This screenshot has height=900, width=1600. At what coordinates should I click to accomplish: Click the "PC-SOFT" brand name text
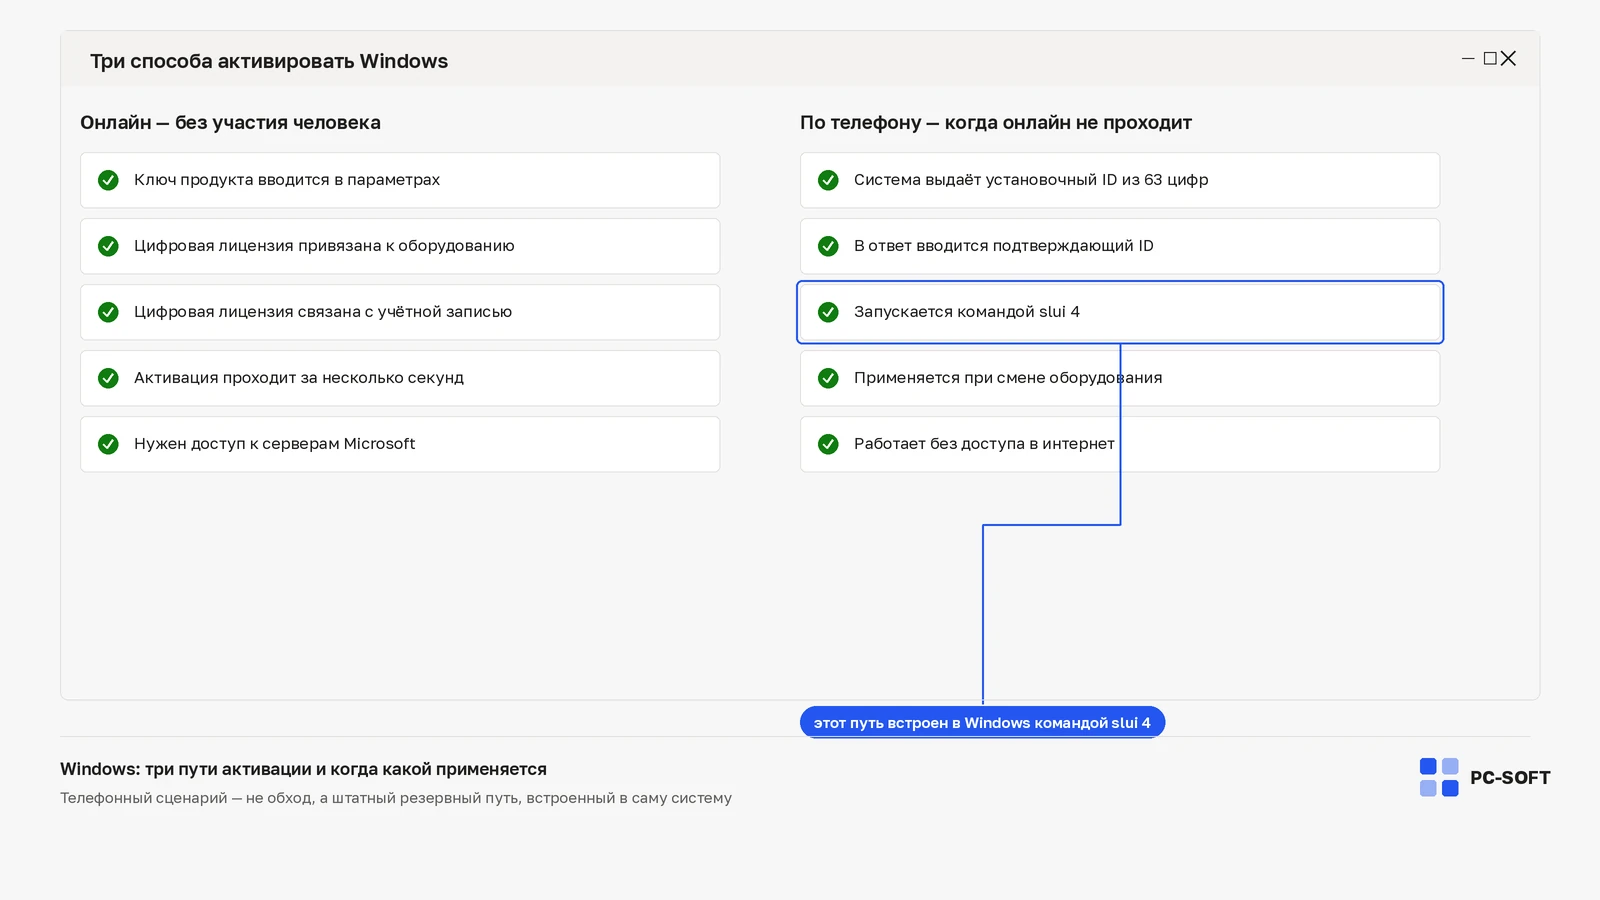1510,778
